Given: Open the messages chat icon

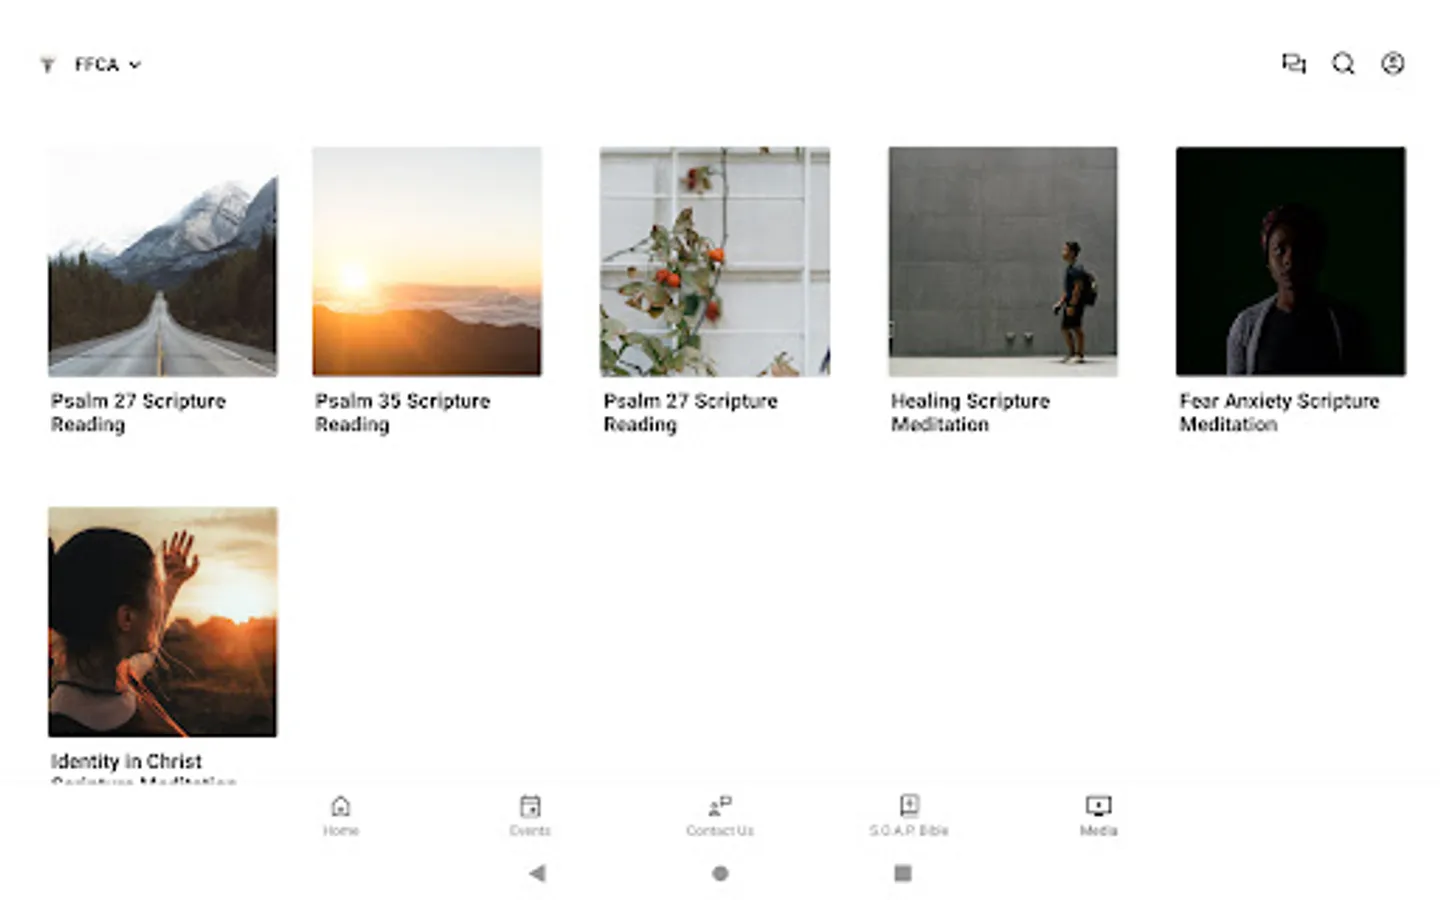Looking at the screenshot, I should click(1293, 64).
